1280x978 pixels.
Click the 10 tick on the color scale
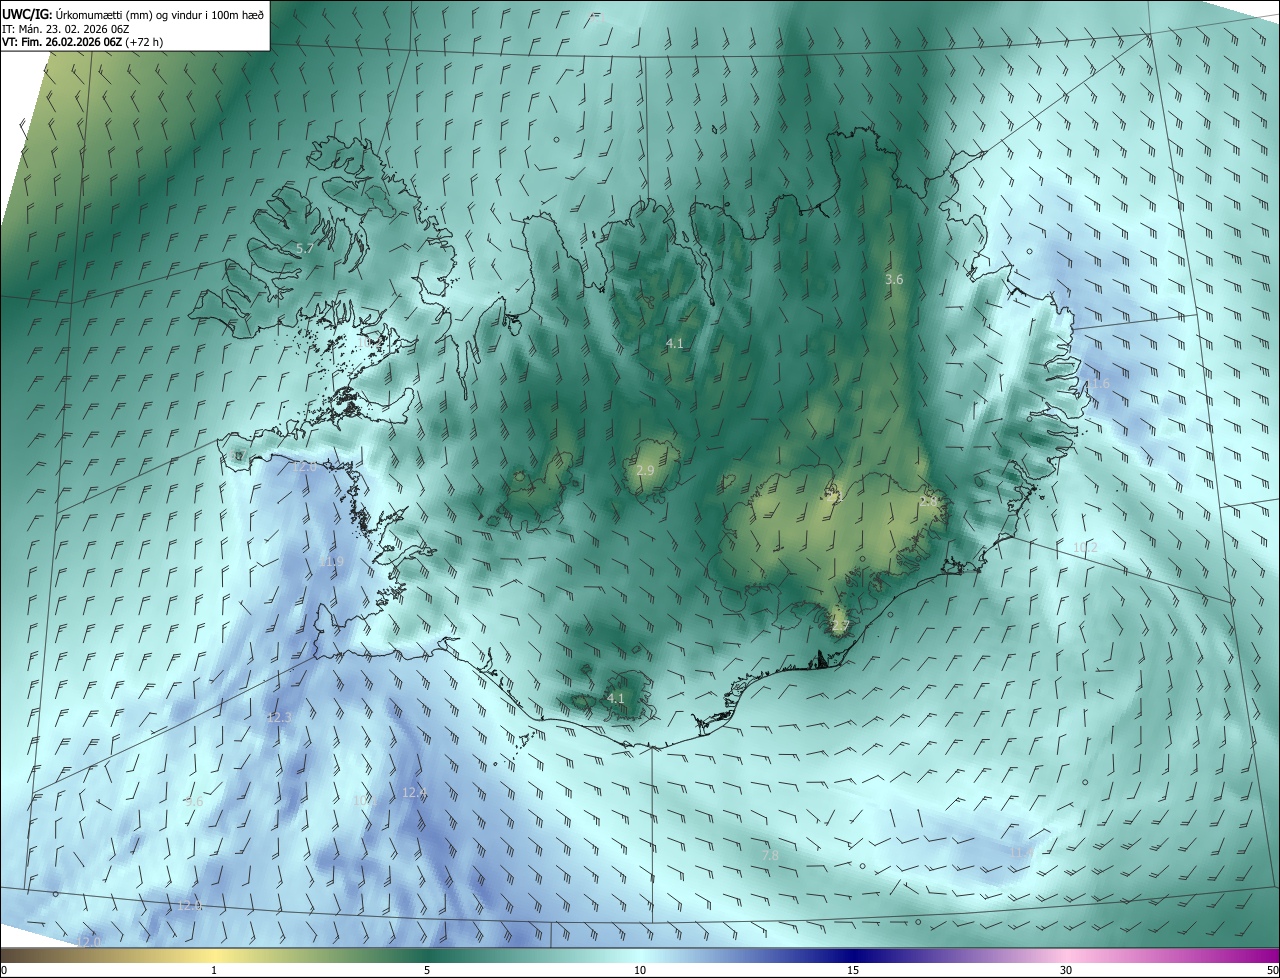click(x=640, y=970)
